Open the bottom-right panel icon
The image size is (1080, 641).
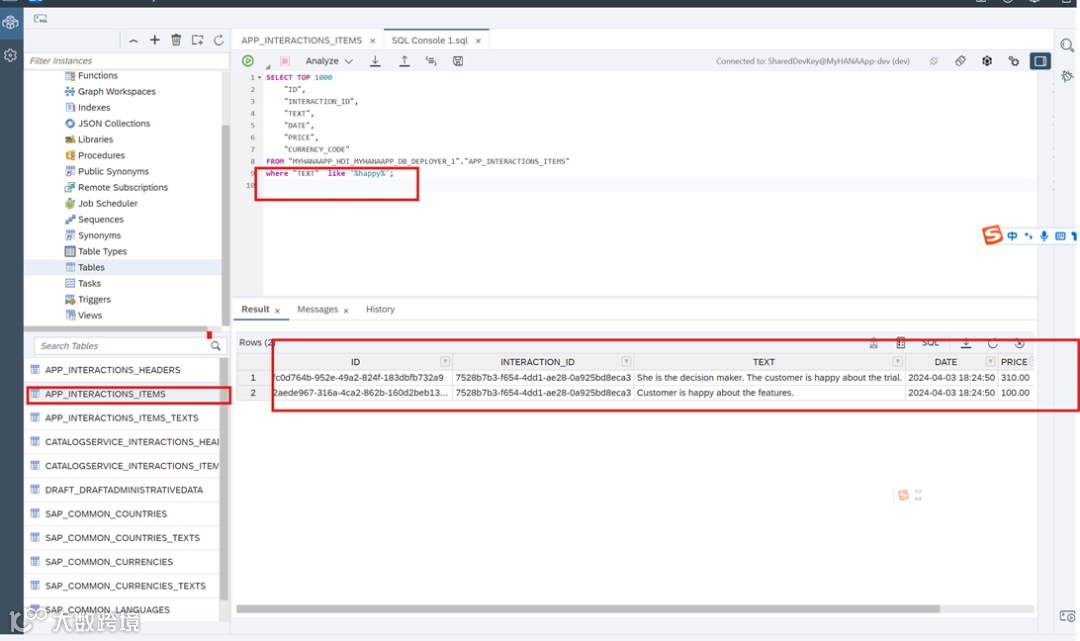click(1067, 616)
